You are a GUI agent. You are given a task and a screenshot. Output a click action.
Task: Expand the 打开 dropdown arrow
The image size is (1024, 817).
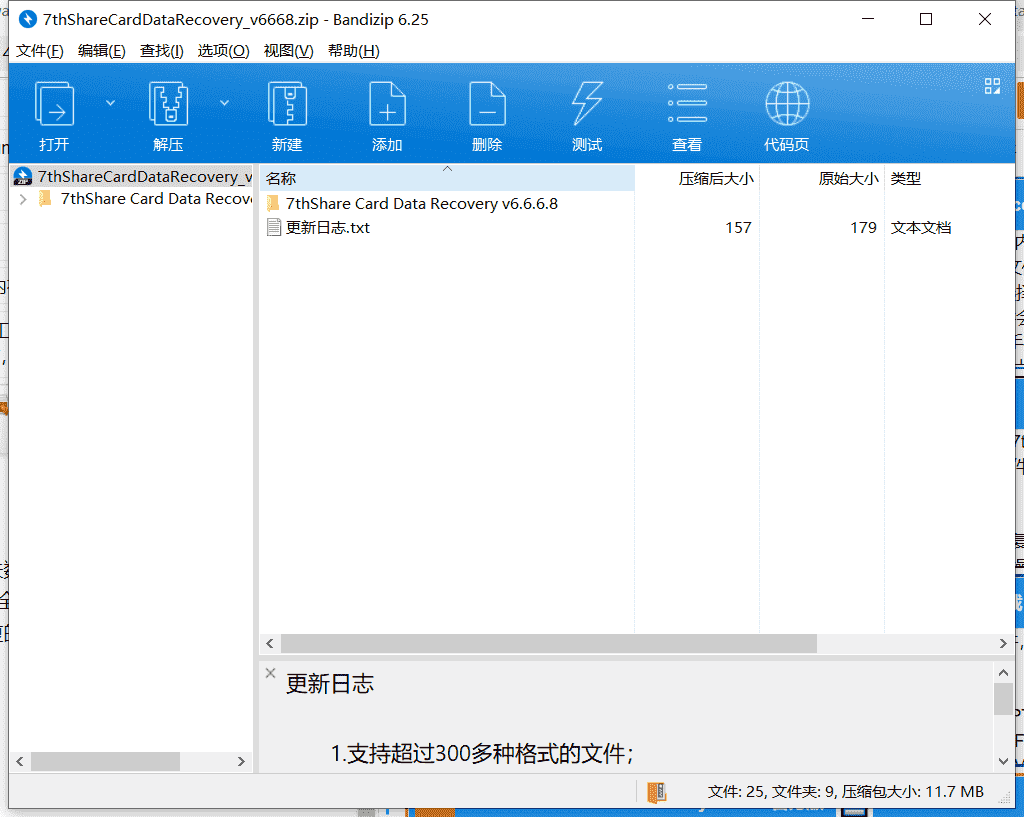tap(110, 103)
